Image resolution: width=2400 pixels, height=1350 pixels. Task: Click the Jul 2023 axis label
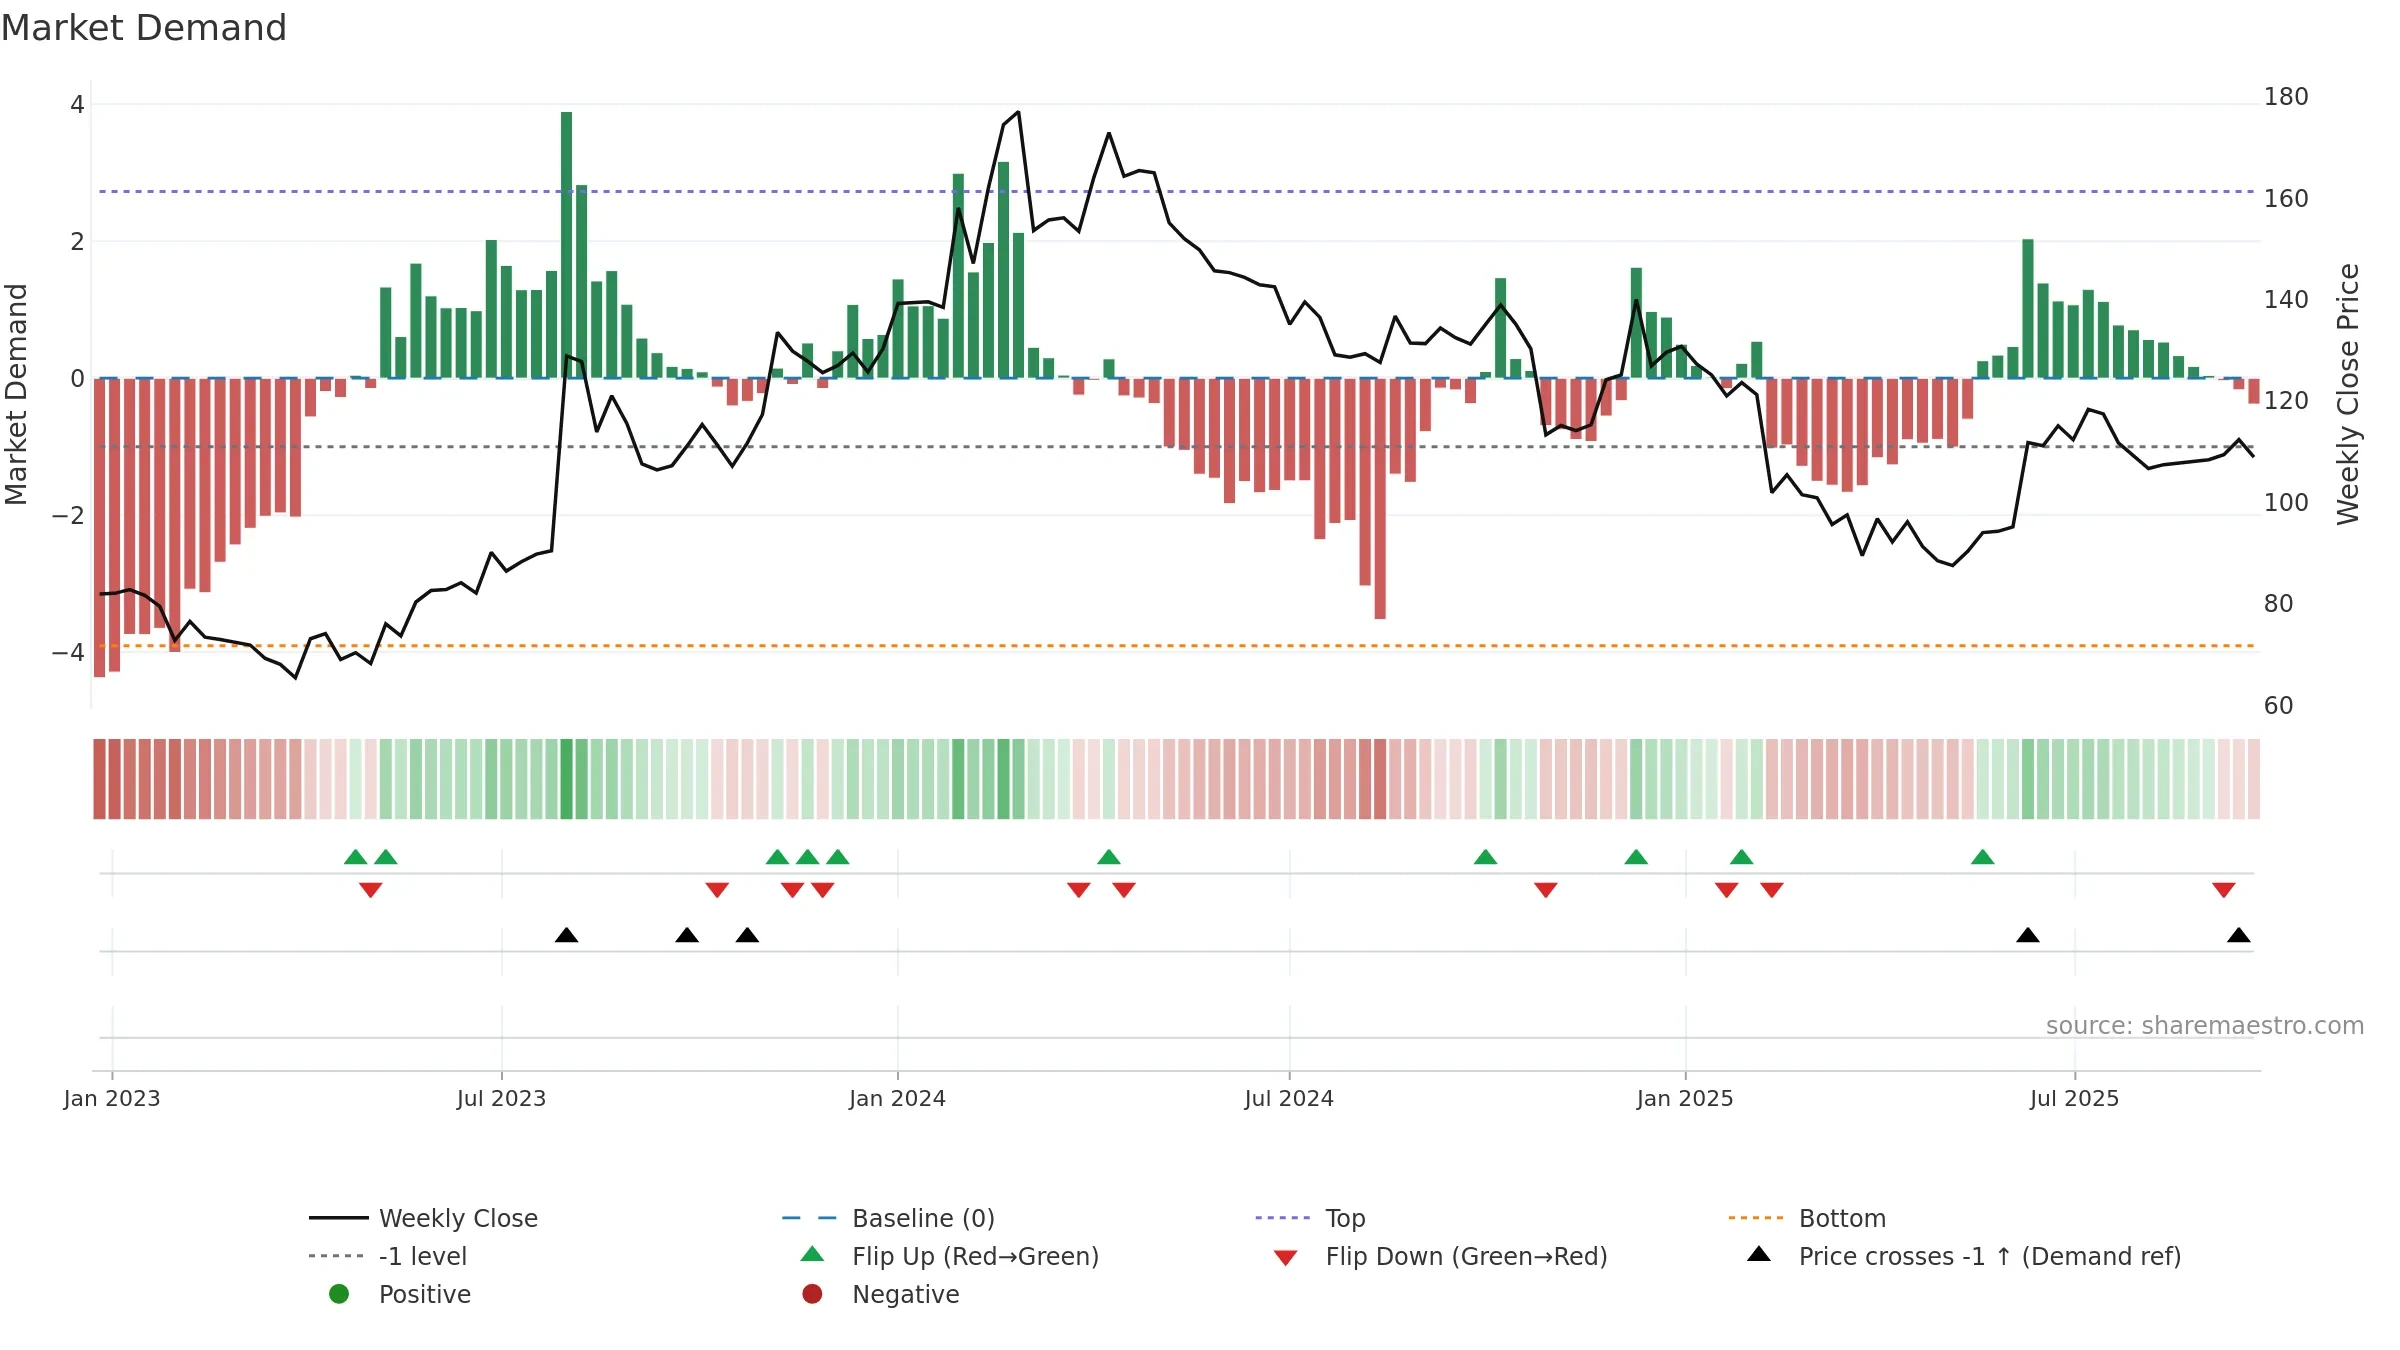502,1098
